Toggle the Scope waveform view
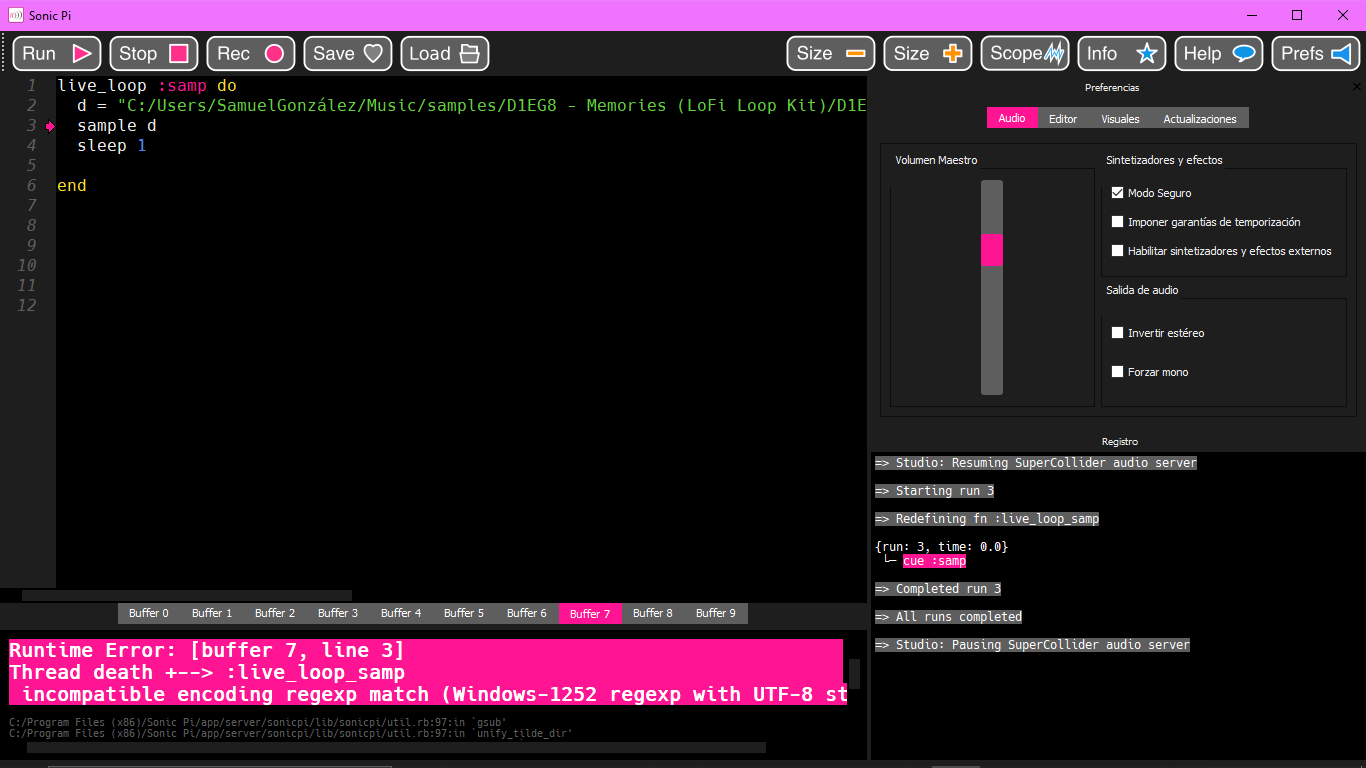 click(x=1025, y=54)
